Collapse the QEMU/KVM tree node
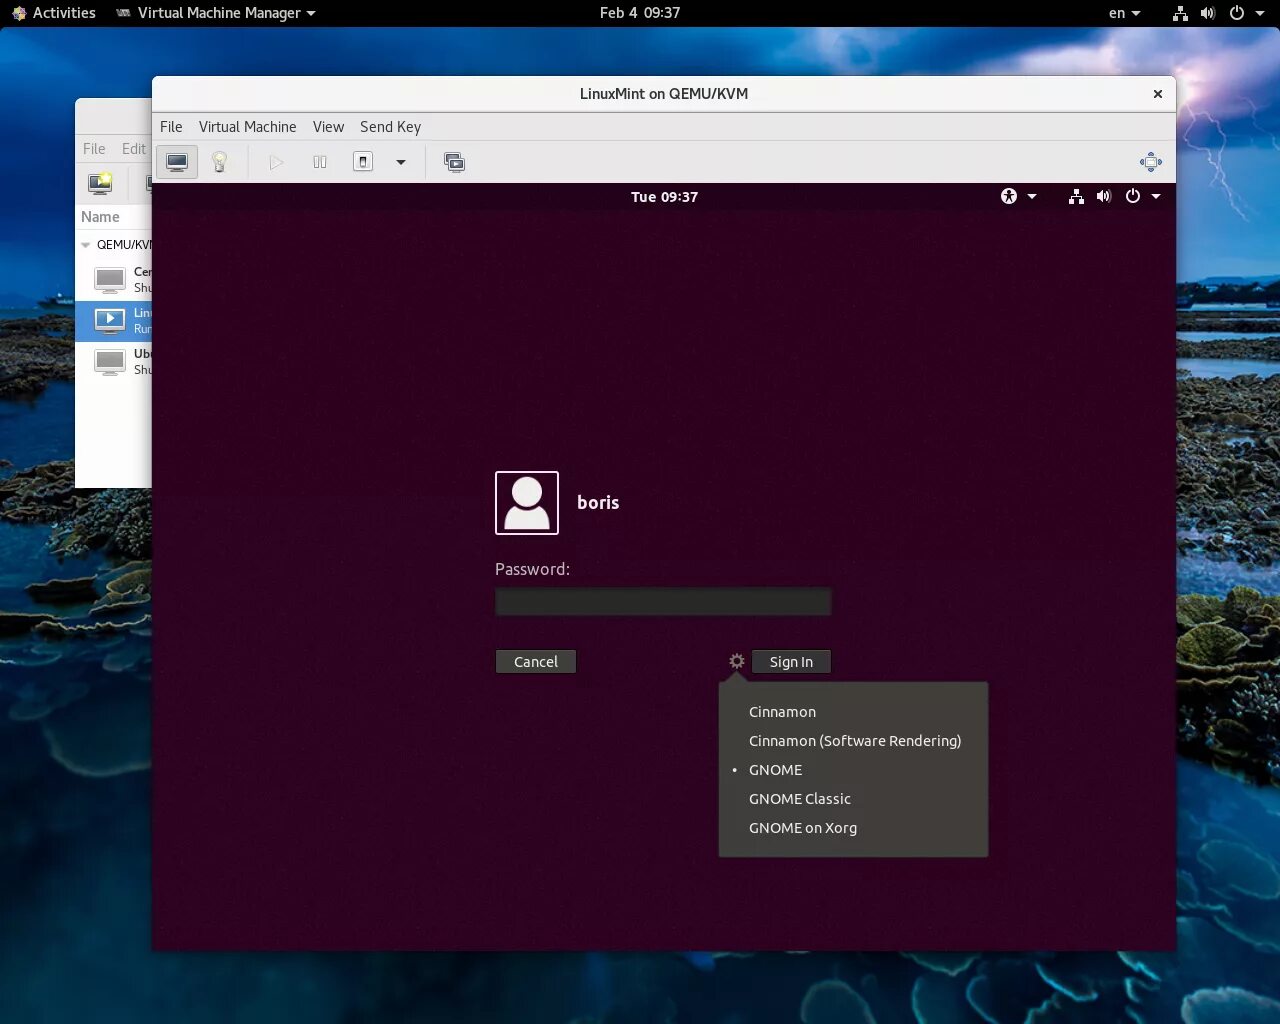This screenshot has width=1280, height=1024. point(86,245)
